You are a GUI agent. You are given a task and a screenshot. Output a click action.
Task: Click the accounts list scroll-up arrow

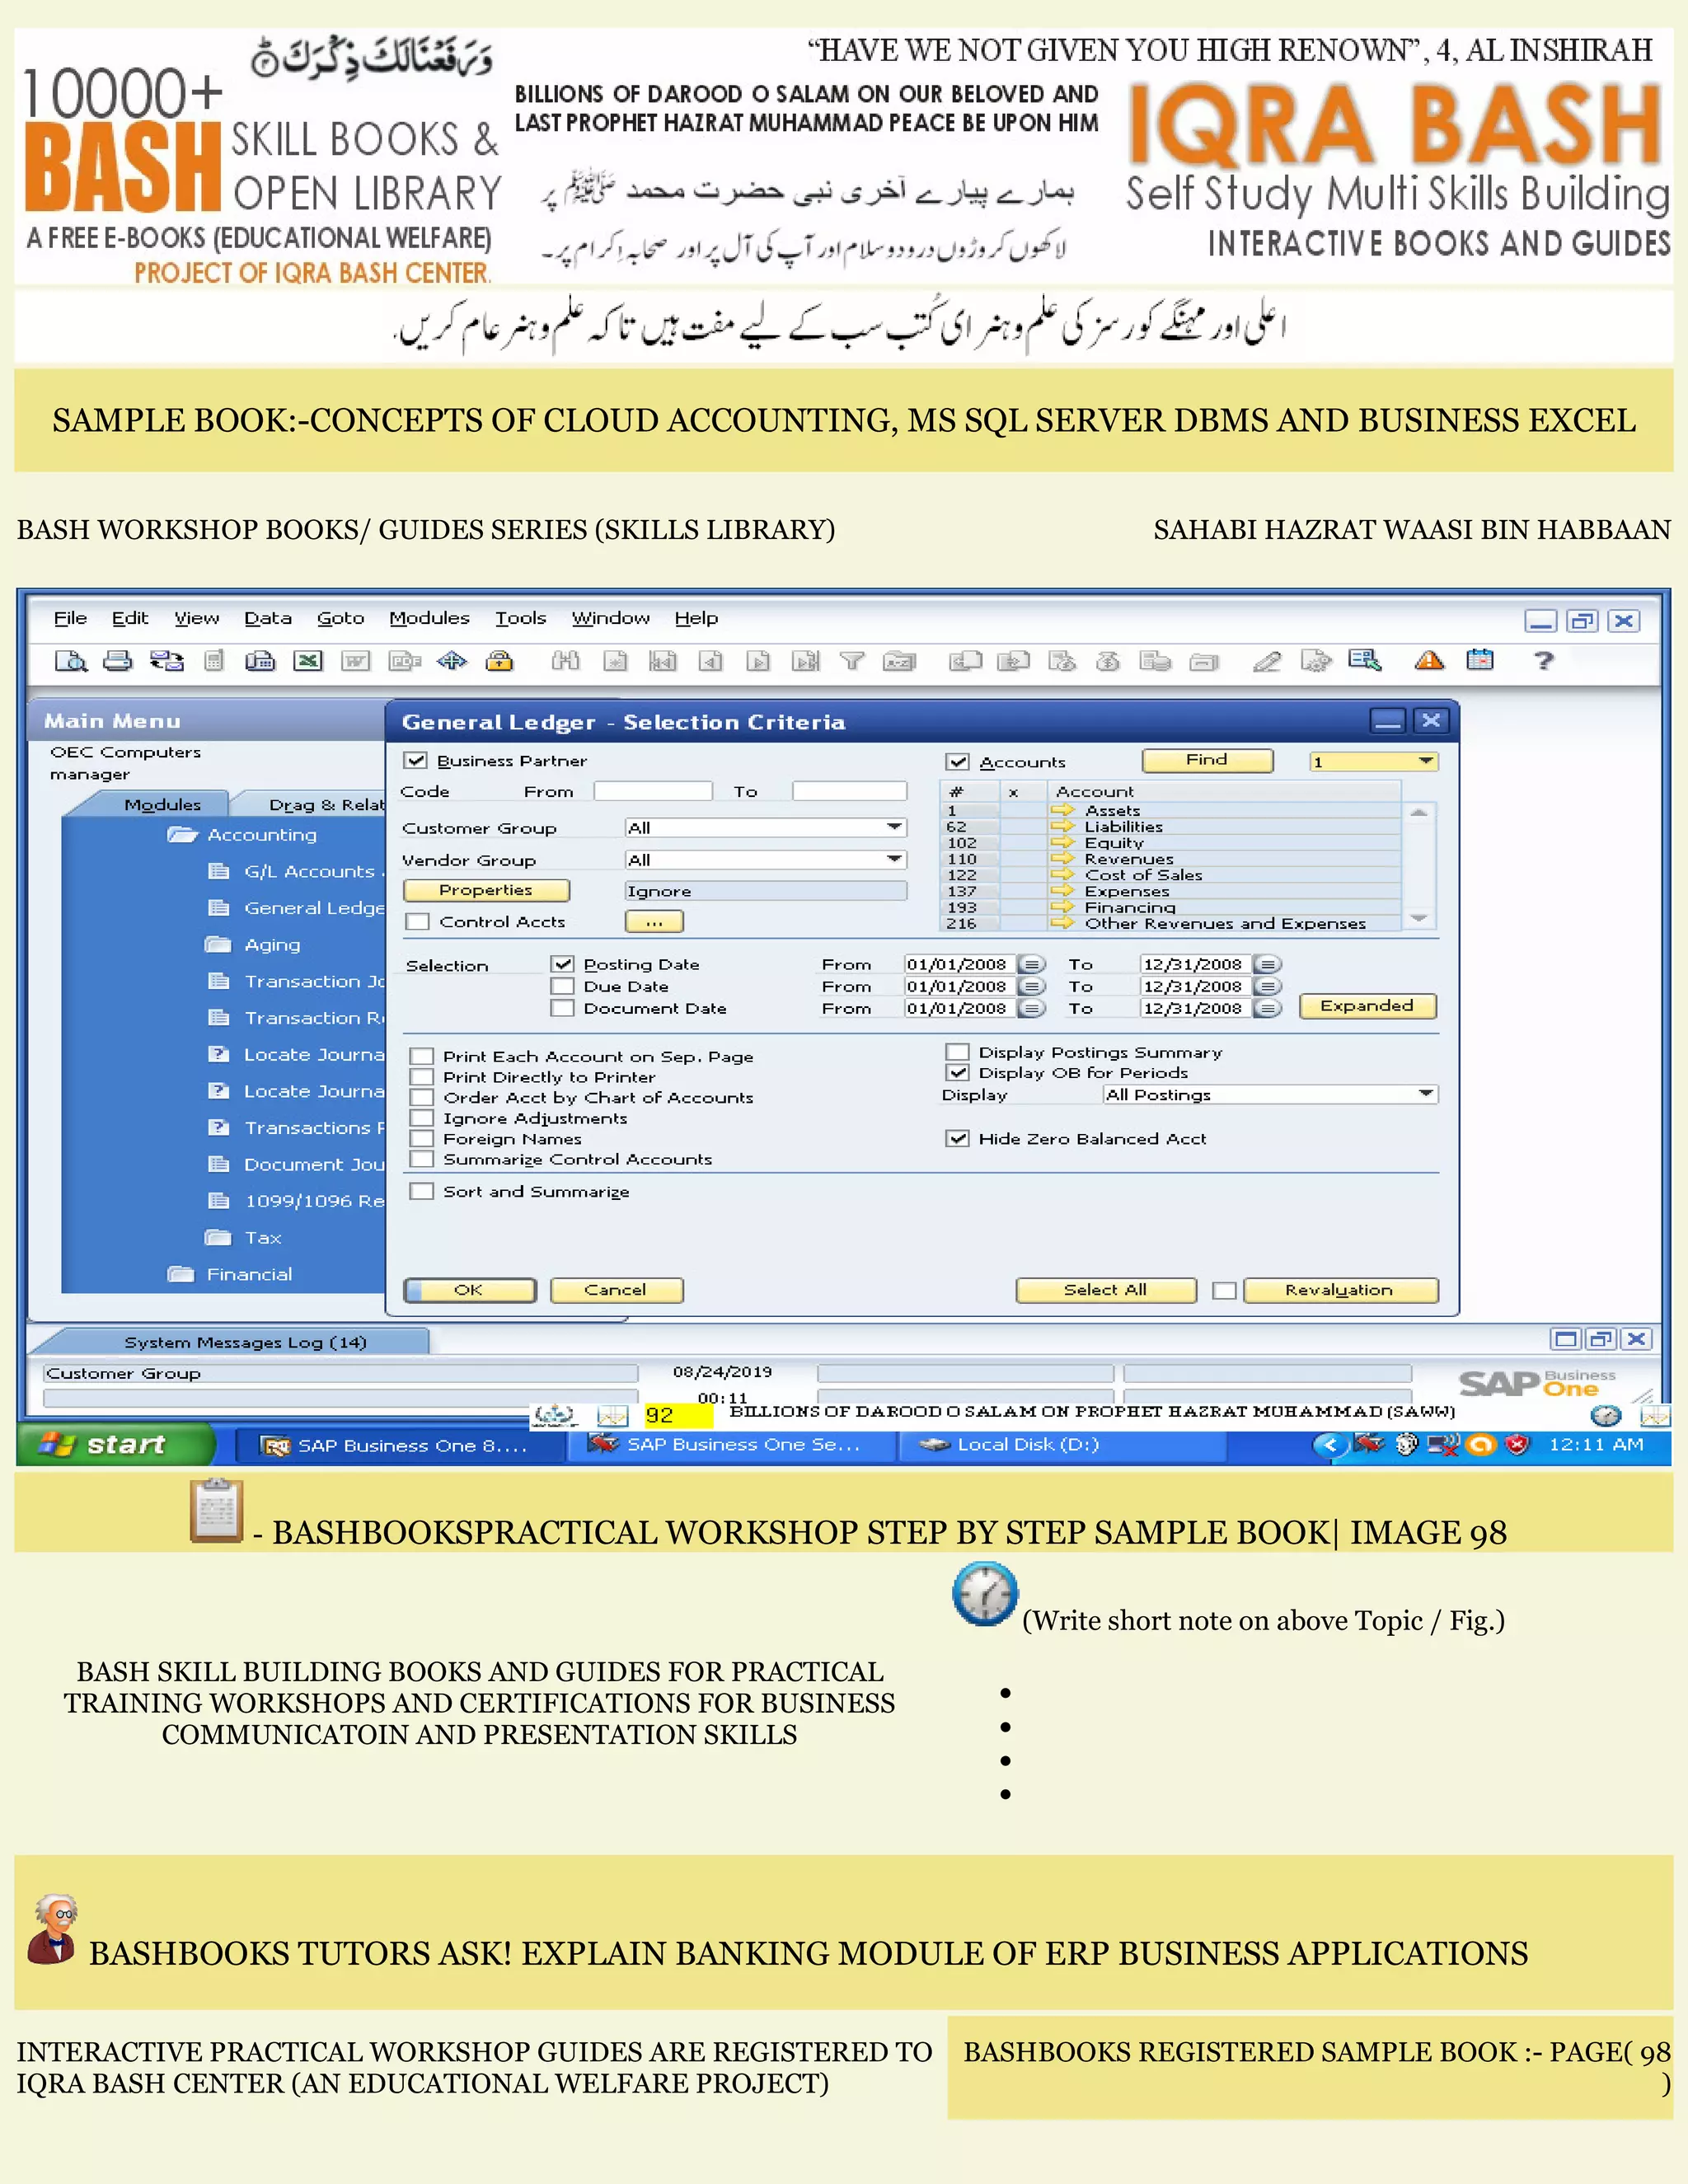coord(1419,813)
